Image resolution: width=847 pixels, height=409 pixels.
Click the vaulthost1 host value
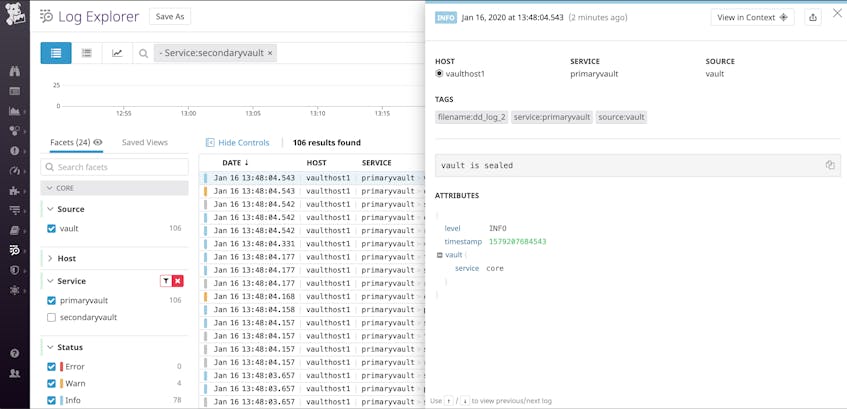[x=465, y=73]
